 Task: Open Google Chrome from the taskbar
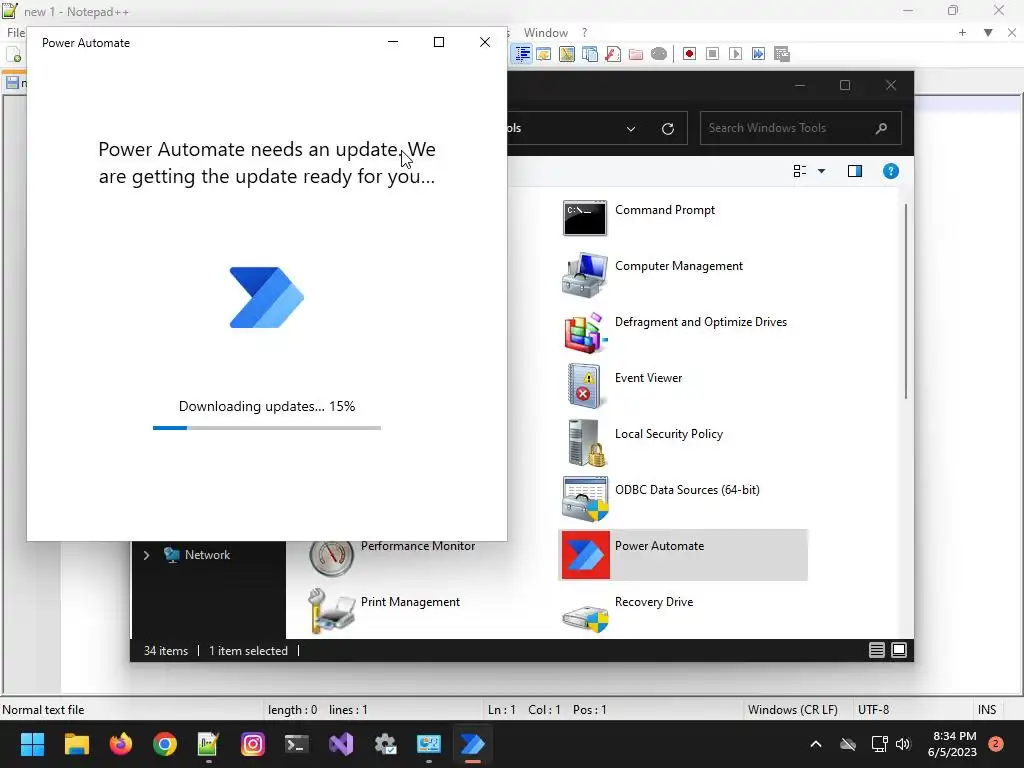click(x=165, y=744)
